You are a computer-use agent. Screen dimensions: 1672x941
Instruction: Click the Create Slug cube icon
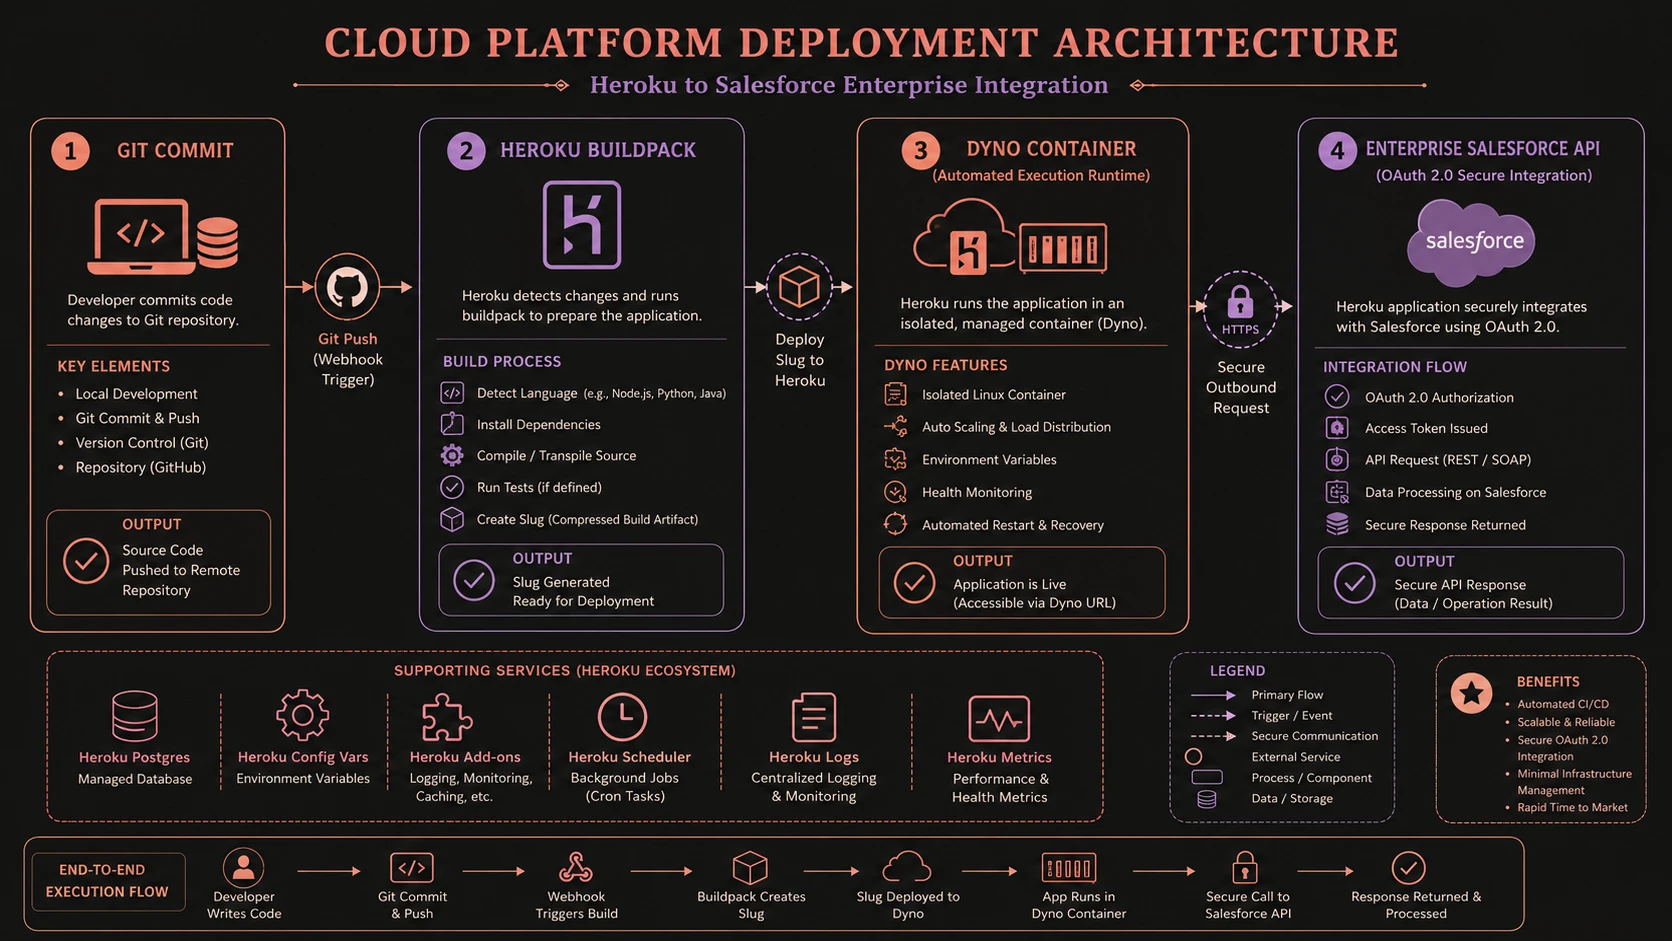pyautogui.click(x=452, y=519)
